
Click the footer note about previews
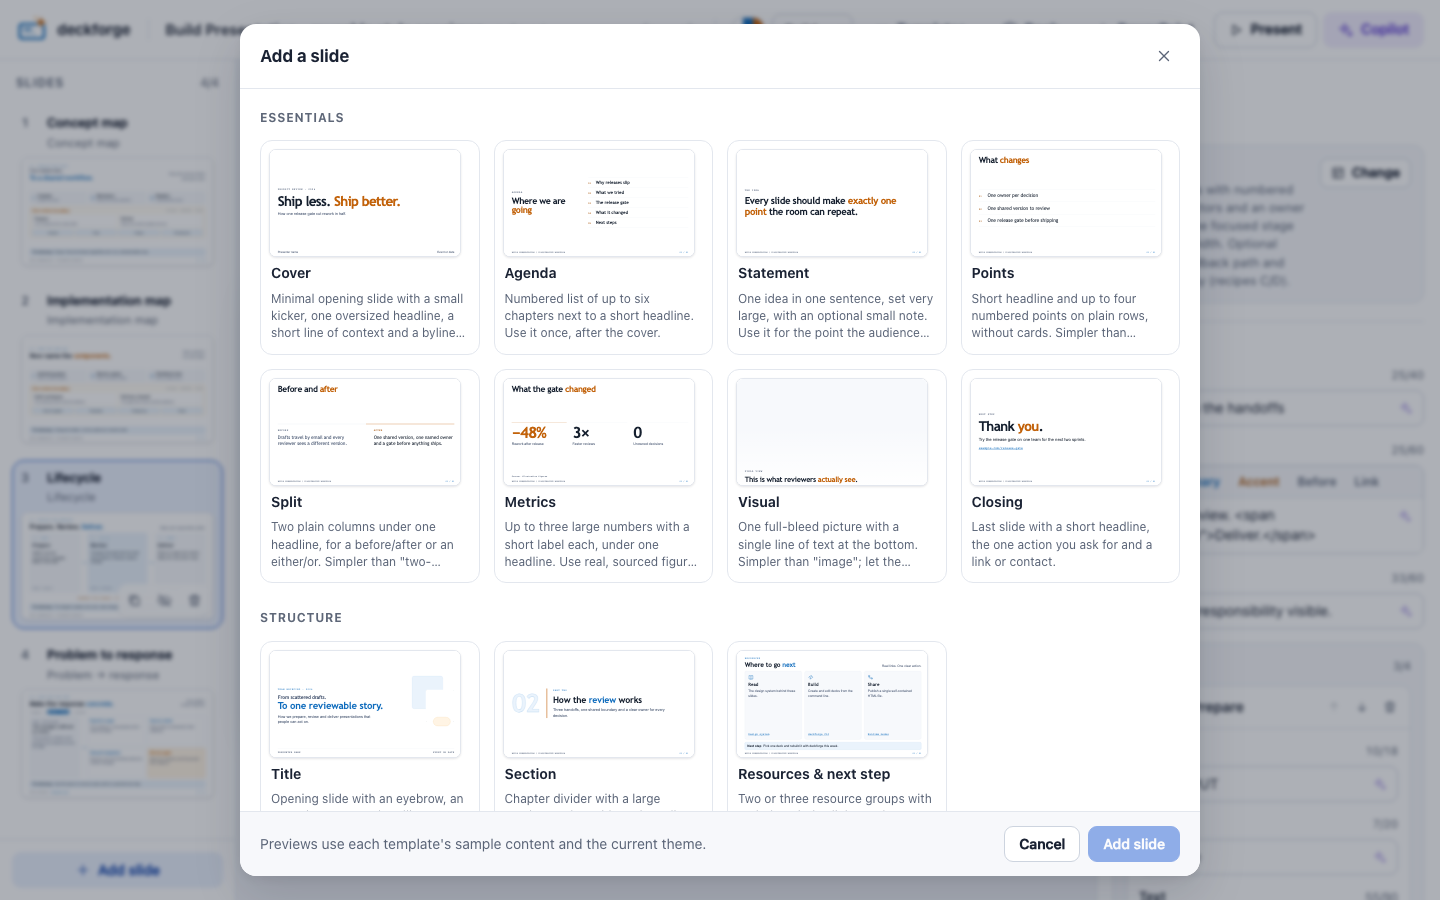tap(483, 844)
